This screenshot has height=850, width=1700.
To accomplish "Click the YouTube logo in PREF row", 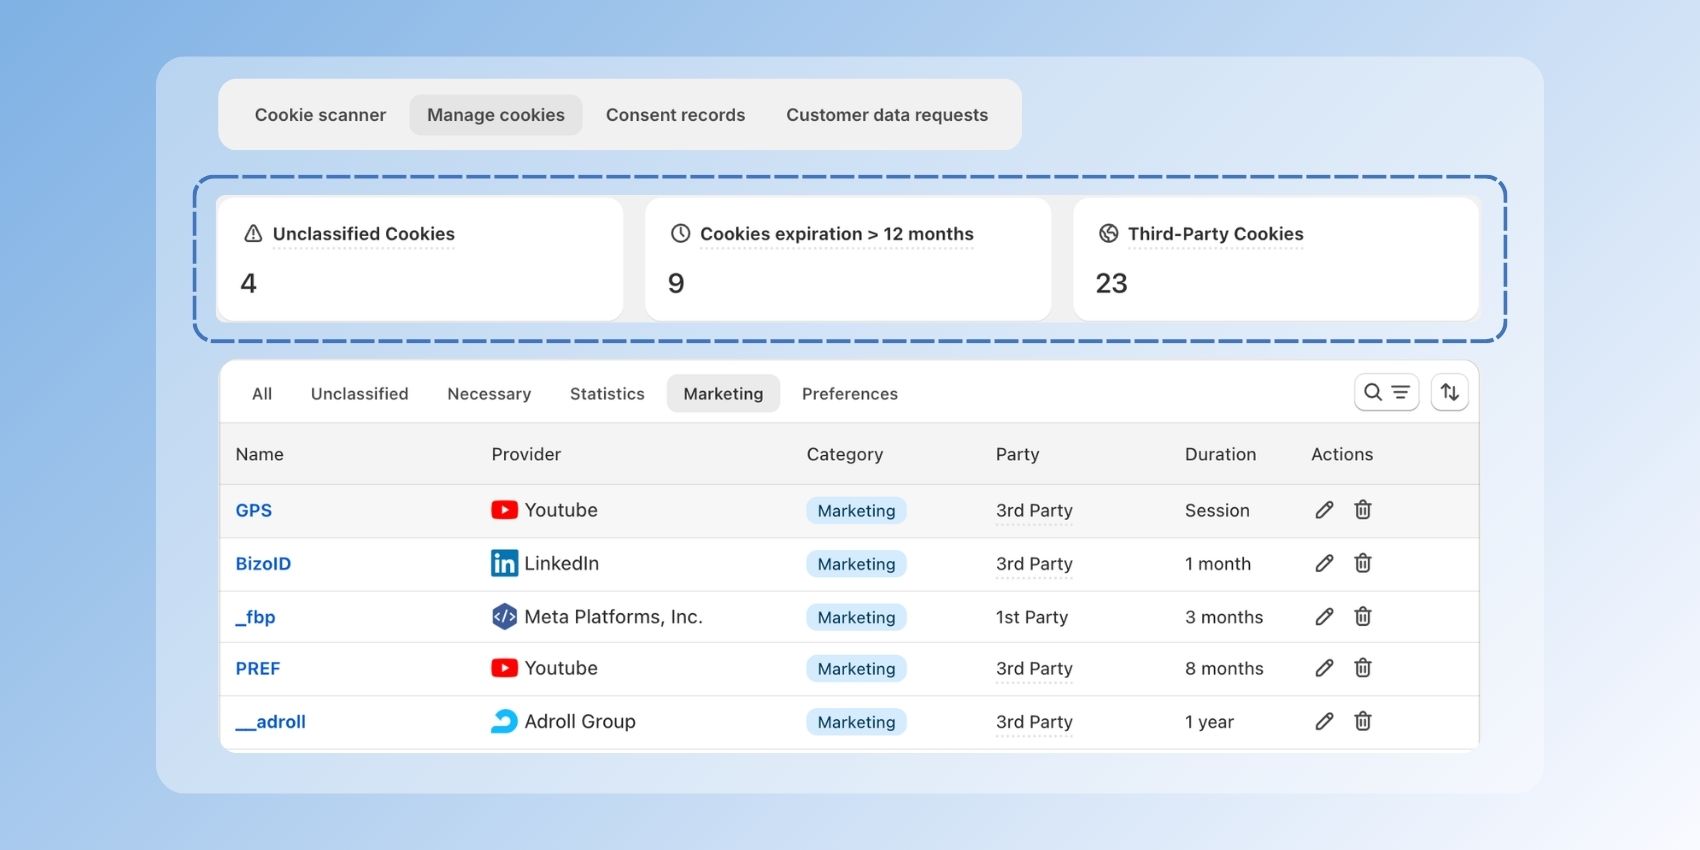I will 504,668.
